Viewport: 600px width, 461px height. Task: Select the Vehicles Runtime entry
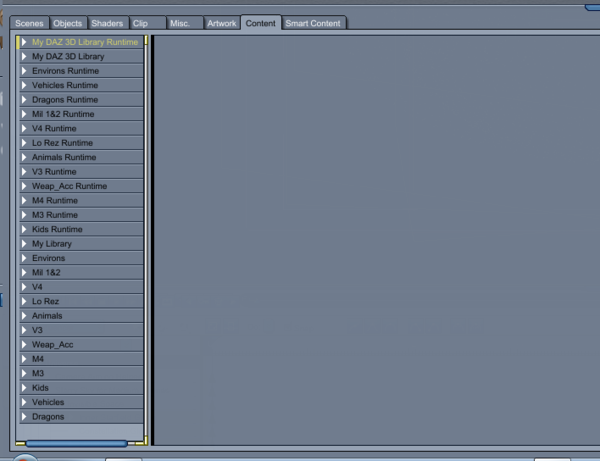click(82, 85)
